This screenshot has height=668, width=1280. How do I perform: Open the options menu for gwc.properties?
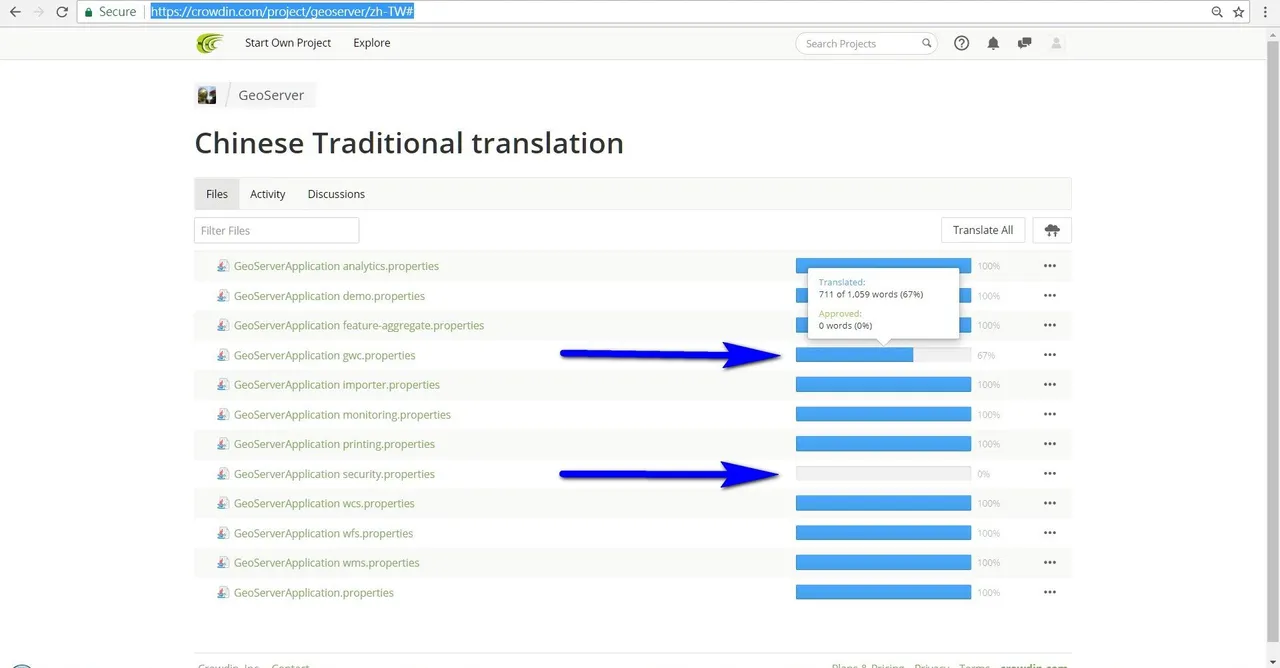pyautogui.click(x=1050, y=355)
